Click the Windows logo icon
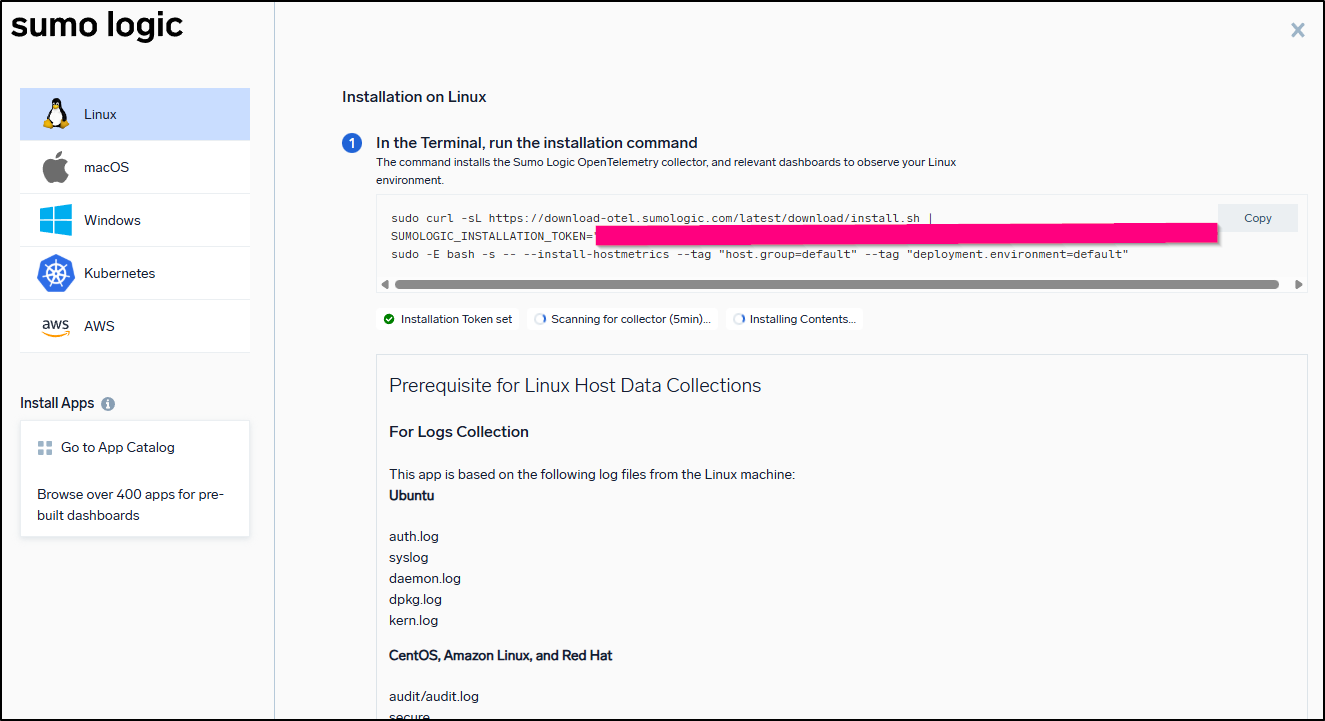This screenshot has height=721, width=1325. tap(56, 220)
